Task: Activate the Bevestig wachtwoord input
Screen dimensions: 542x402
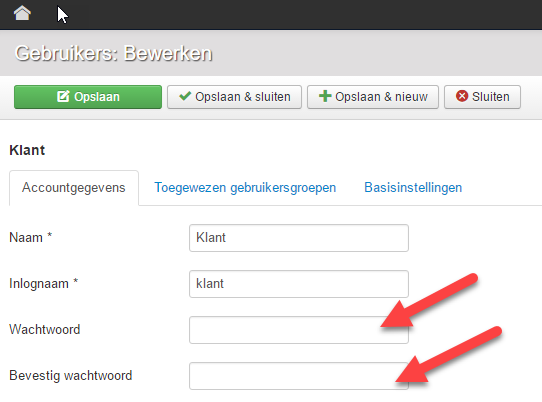Action: click(299, 376)
